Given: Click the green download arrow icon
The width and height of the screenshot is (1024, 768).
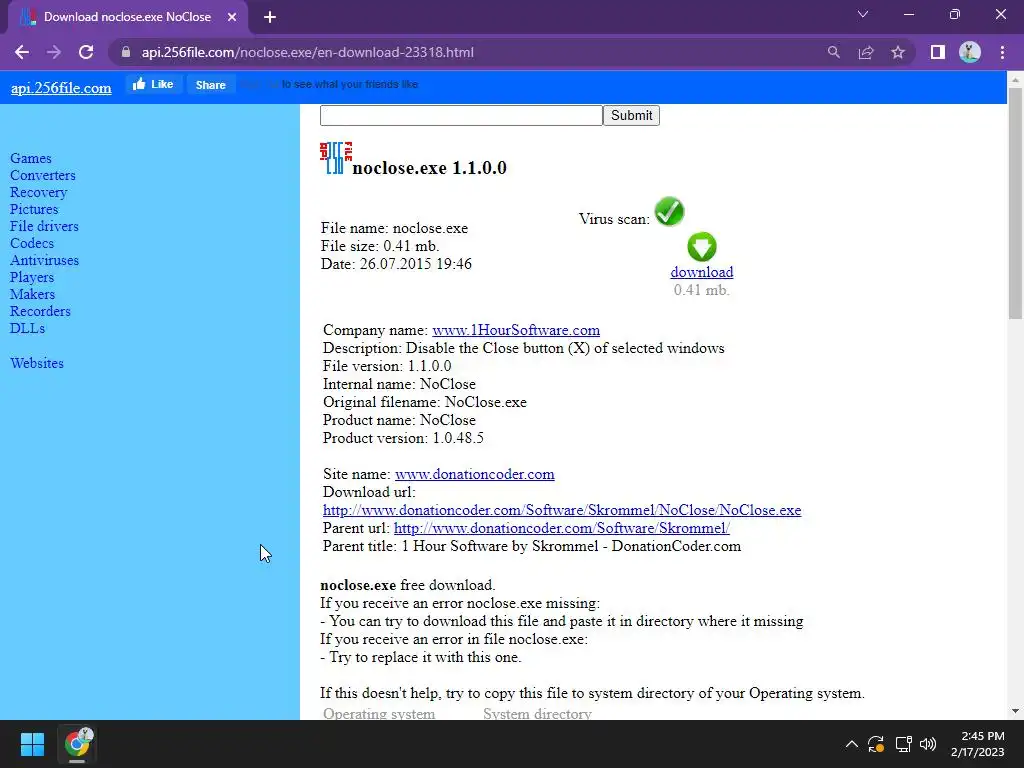Looking at the screenshot, I should pyautogui.click(x=702, y=247).
